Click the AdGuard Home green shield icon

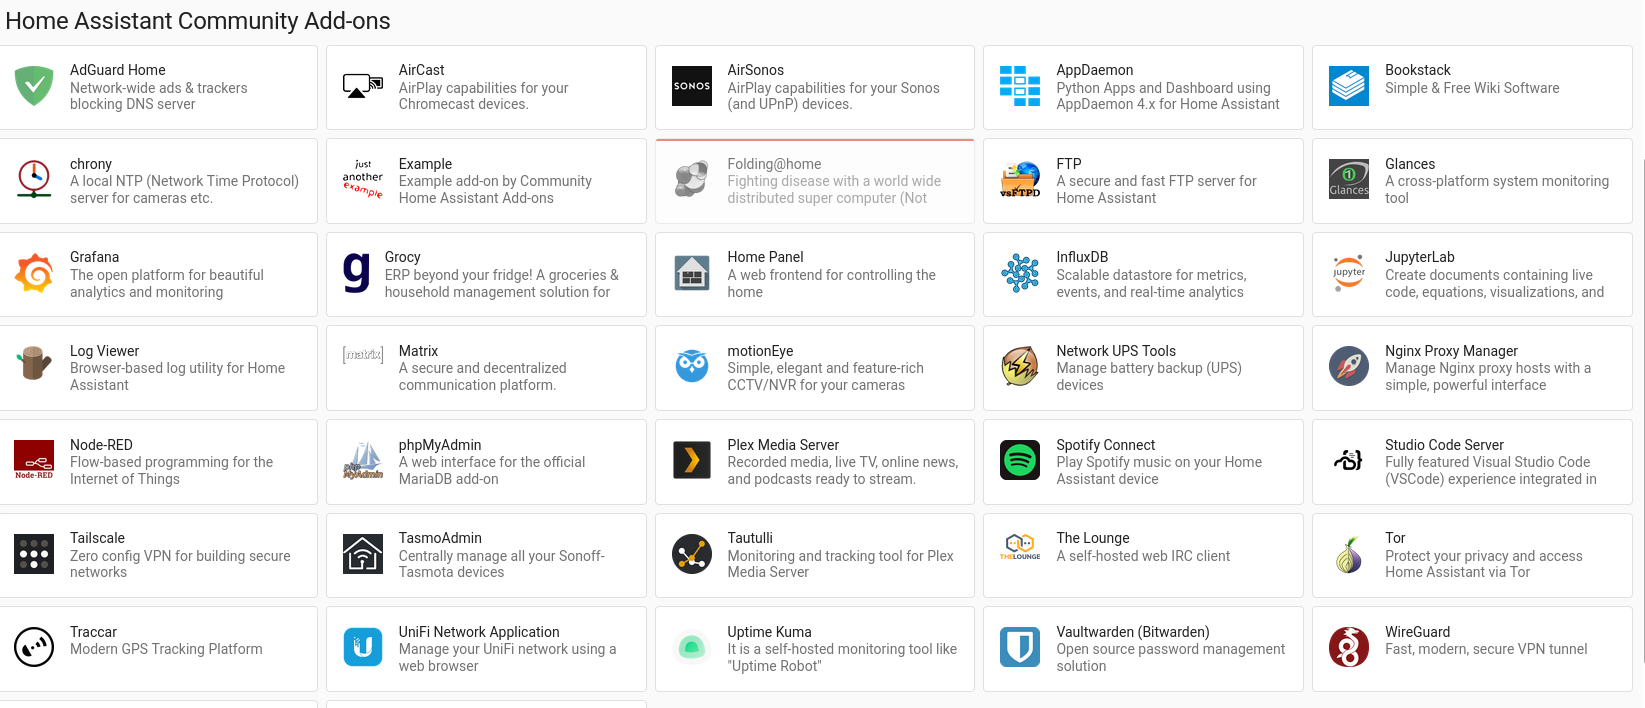(34, 87)
